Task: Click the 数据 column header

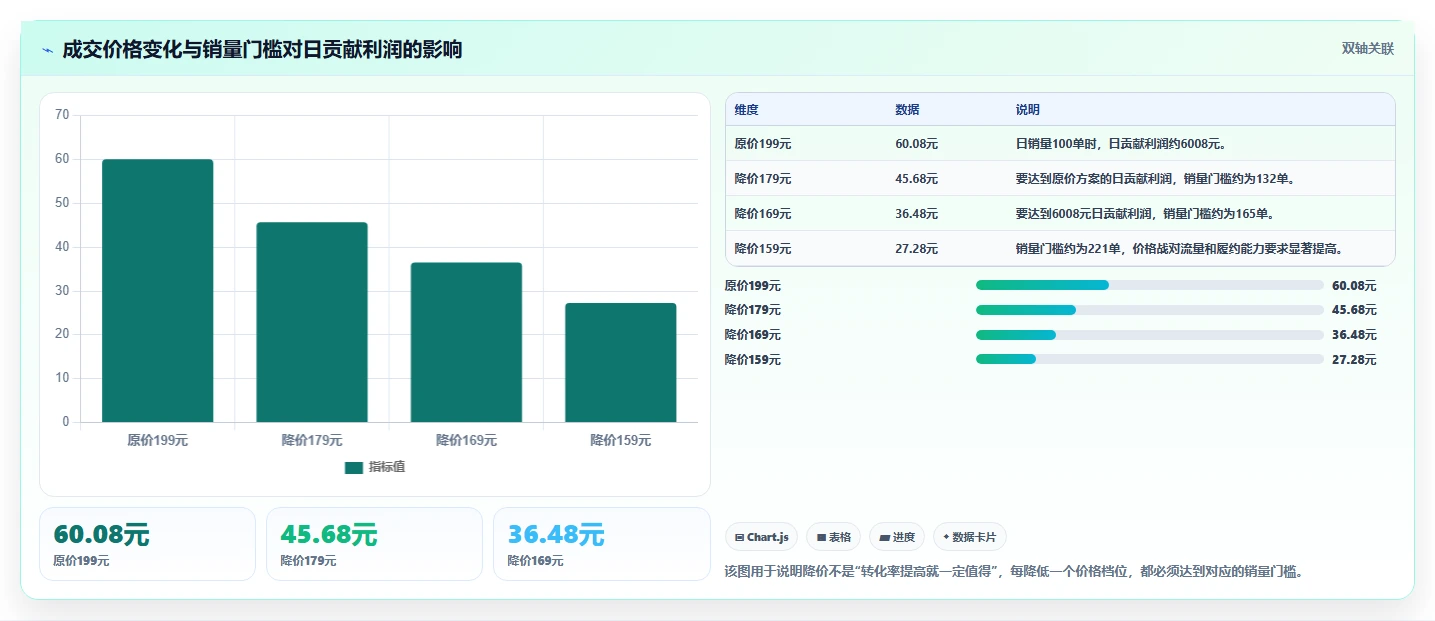Action: click(907, 110)
